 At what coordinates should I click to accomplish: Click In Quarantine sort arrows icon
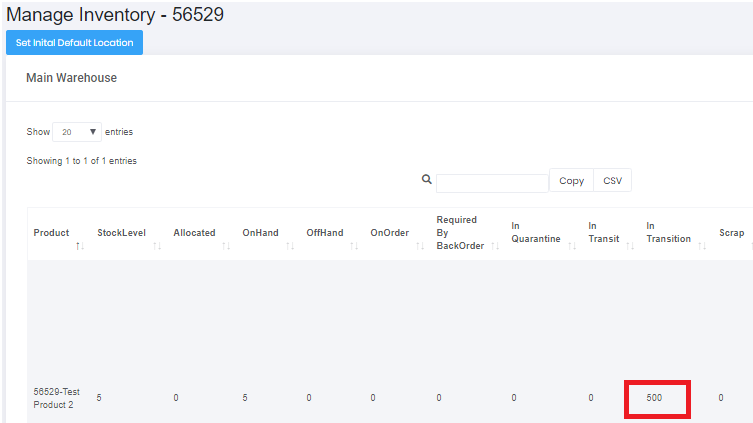tap(572, 246)
